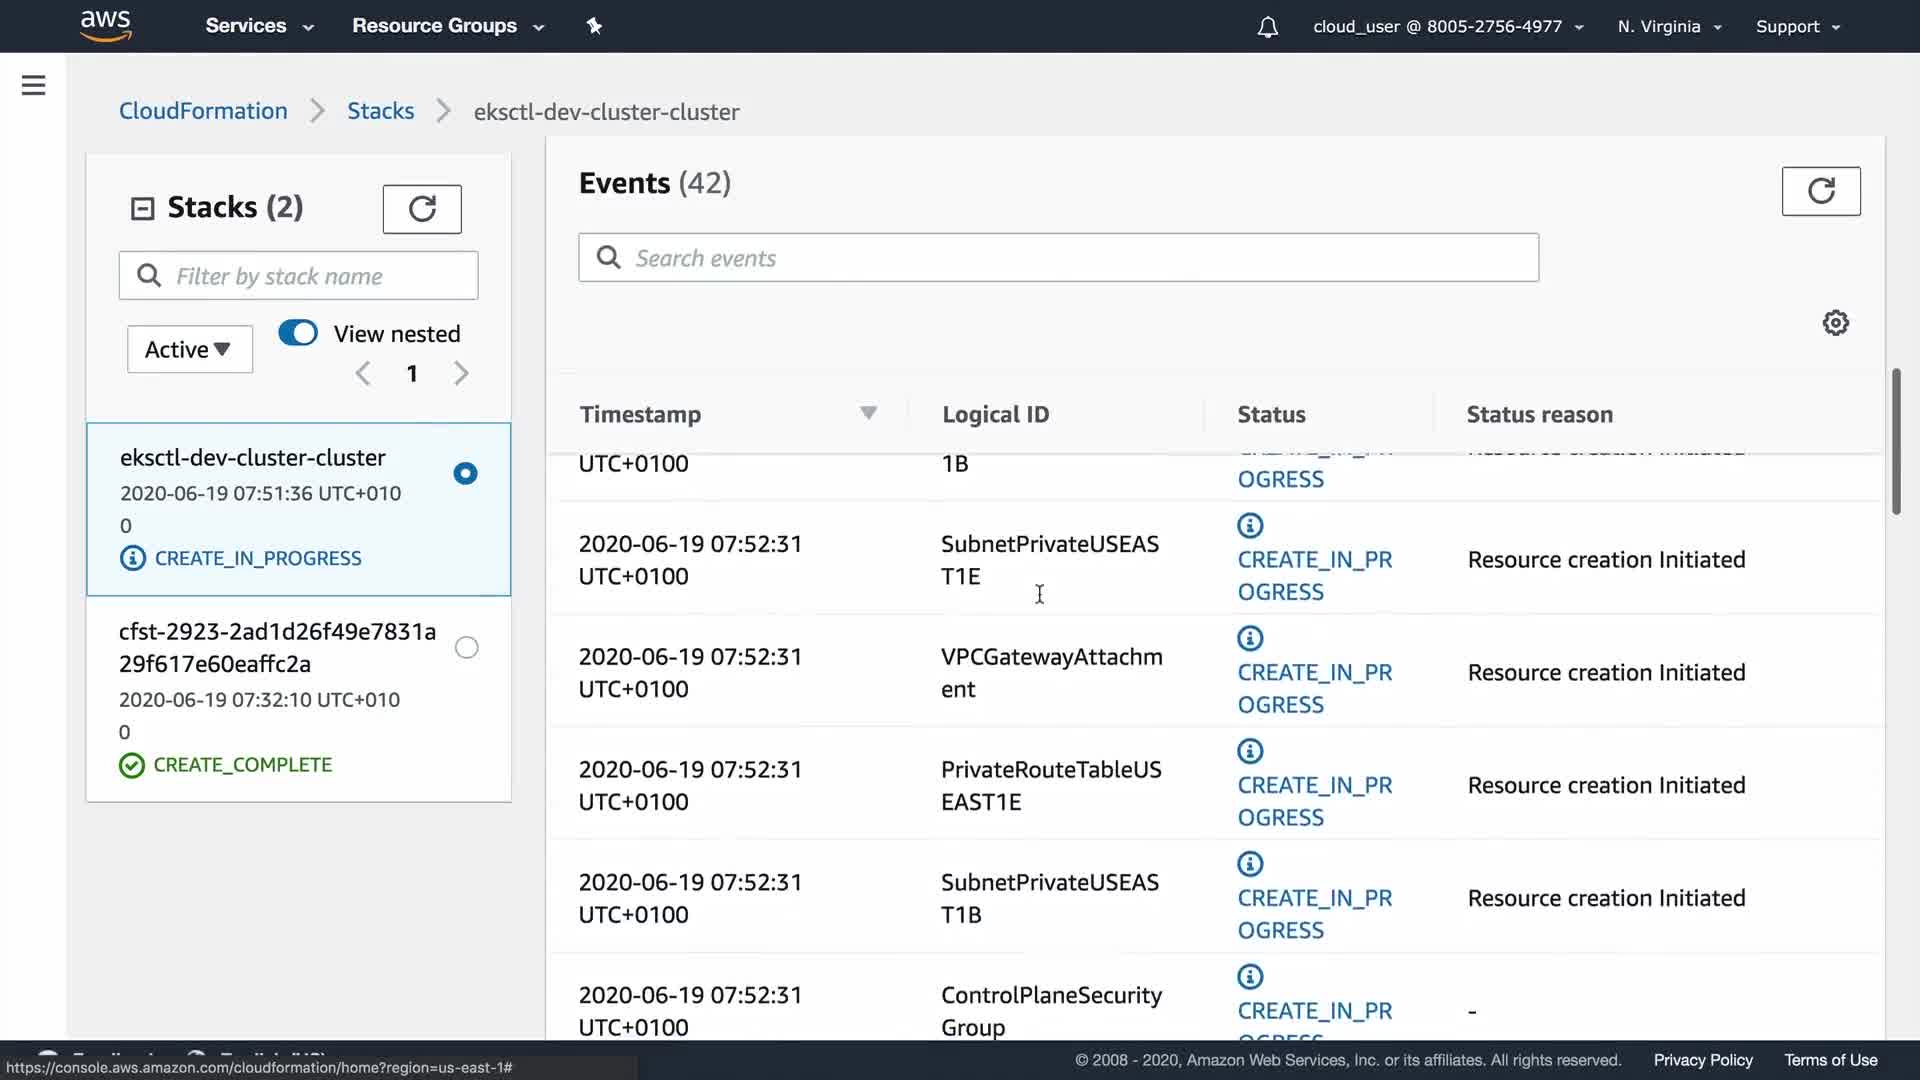The image size is (1920, 1080).
Task: Click the pin shortcut icon in top bar
Action: coord(594,26)
